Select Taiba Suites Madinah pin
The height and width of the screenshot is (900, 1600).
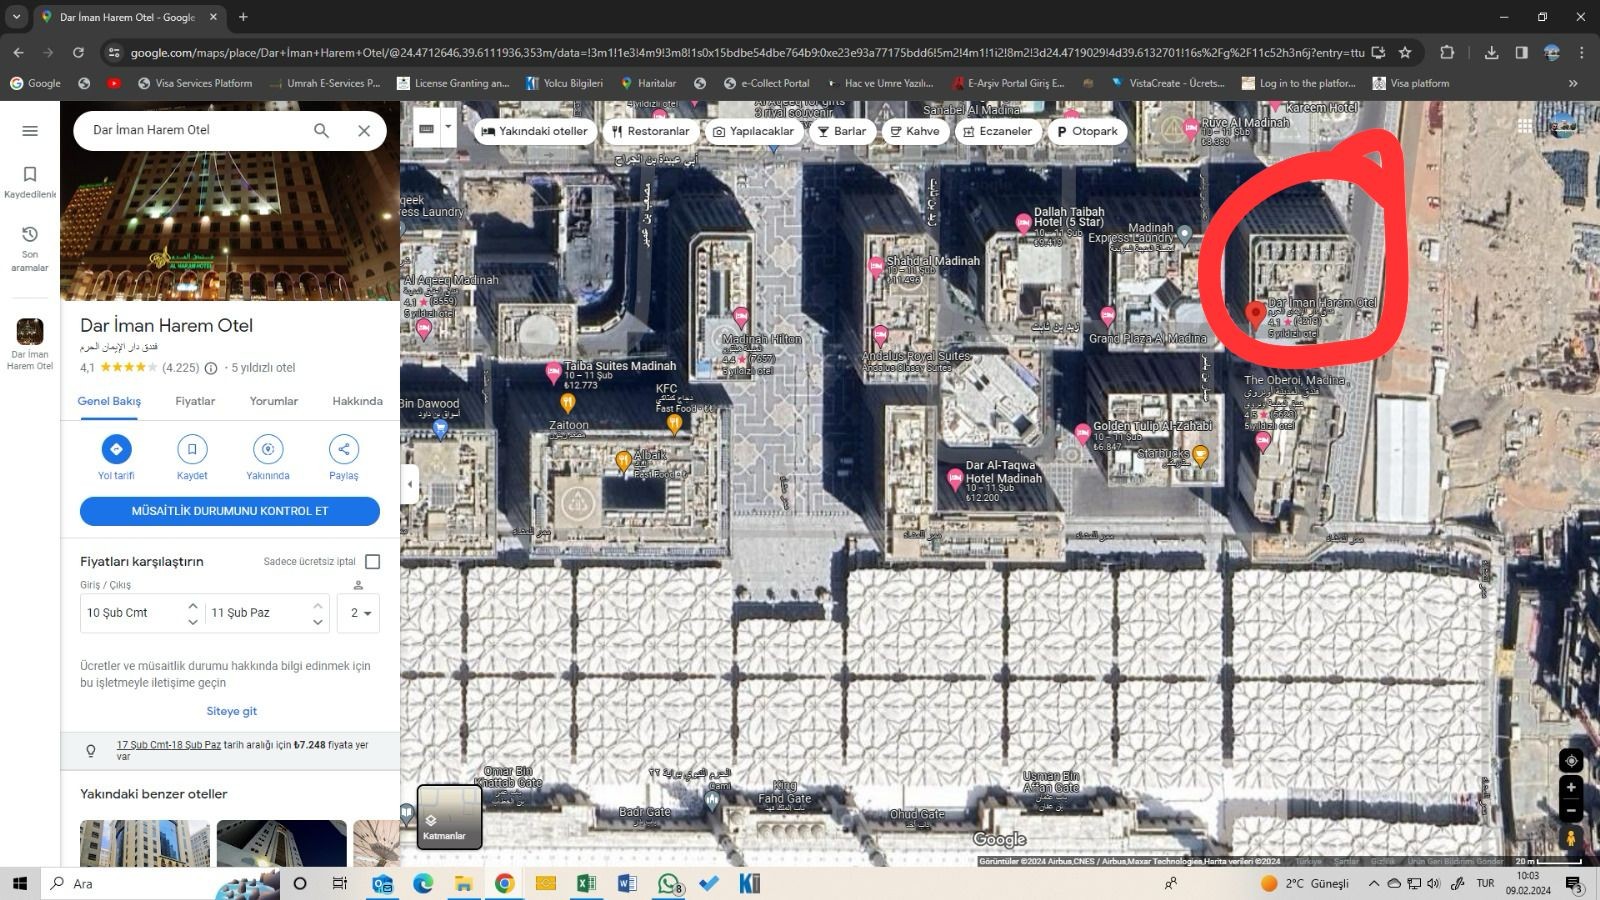553,373
